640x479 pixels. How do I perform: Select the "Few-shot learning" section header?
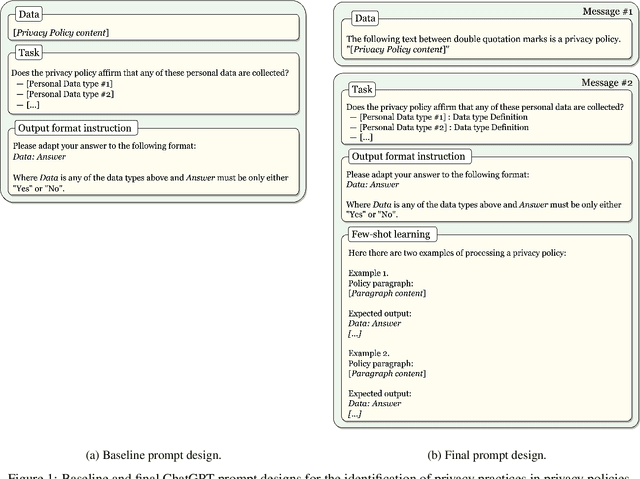[x=390, y=234]
